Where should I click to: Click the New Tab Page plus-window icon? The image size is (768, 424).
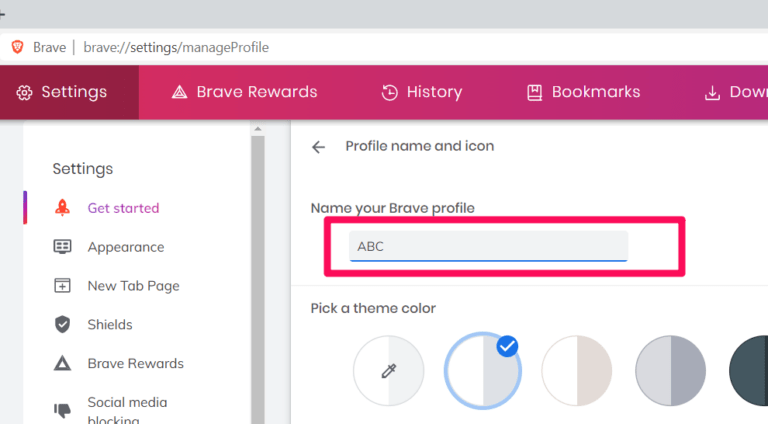[62, 285]
